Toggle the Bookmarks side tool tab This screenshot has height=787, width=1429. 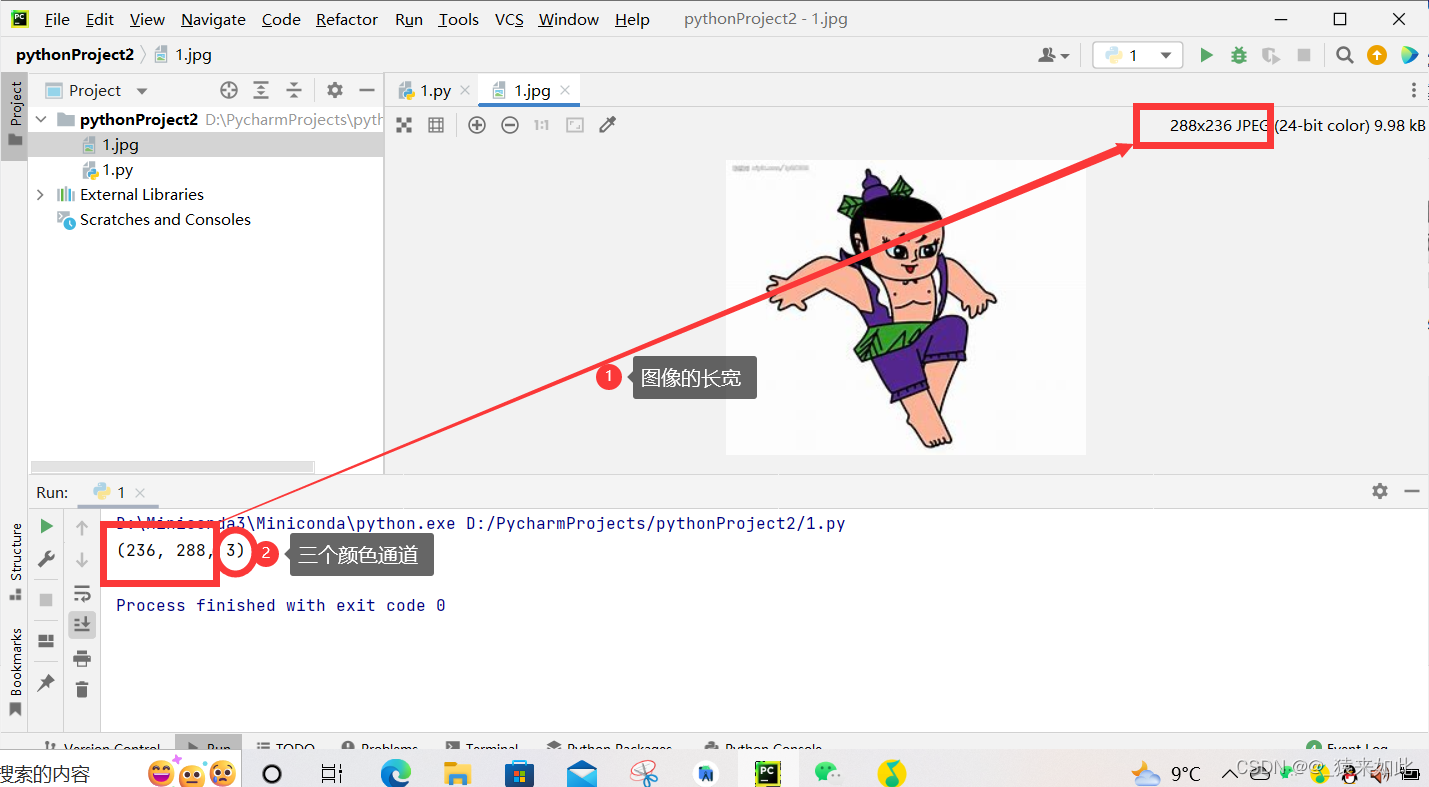pyautogui.click(x=15, y=670)
